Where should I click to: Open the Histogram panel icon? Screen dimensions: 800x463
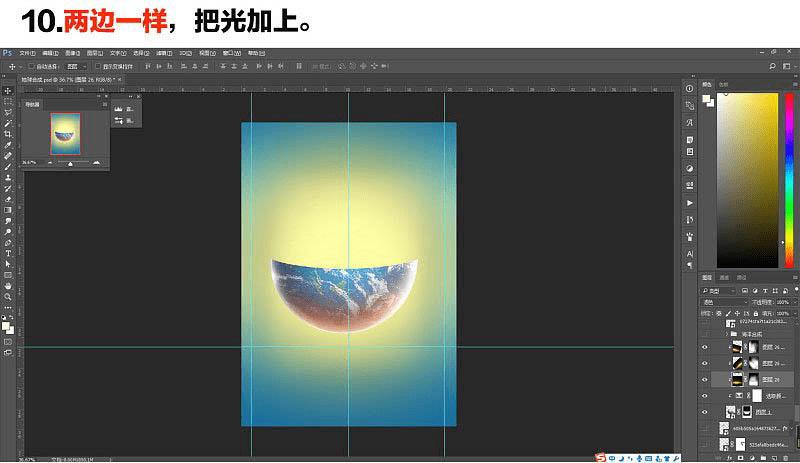[118, 109]
